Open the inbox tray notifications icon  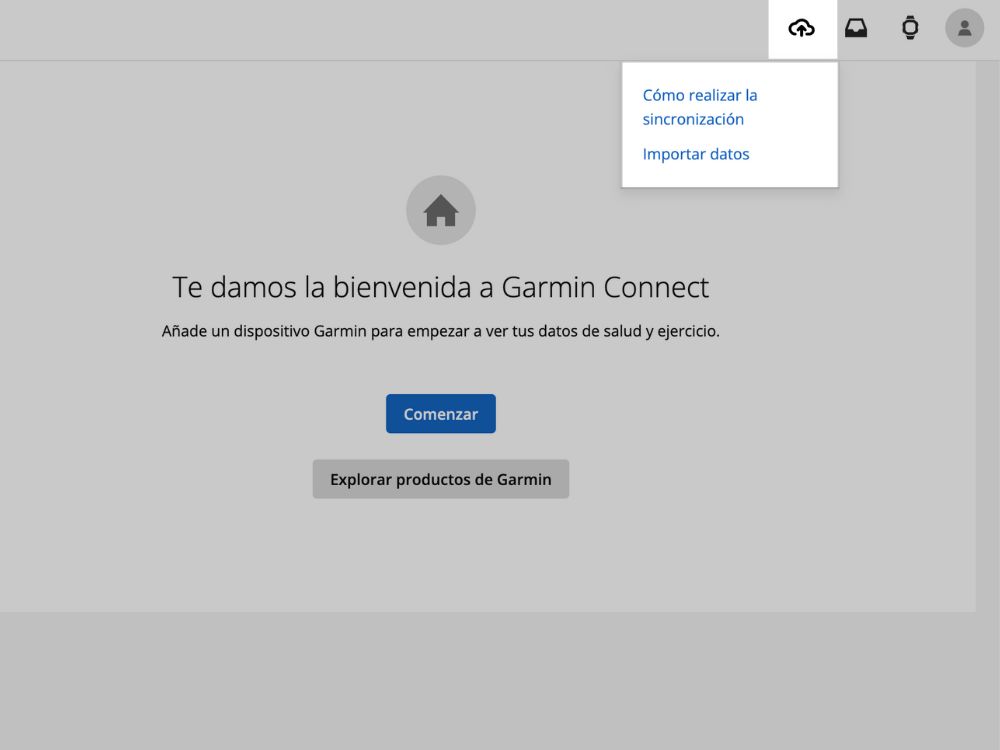856,28
